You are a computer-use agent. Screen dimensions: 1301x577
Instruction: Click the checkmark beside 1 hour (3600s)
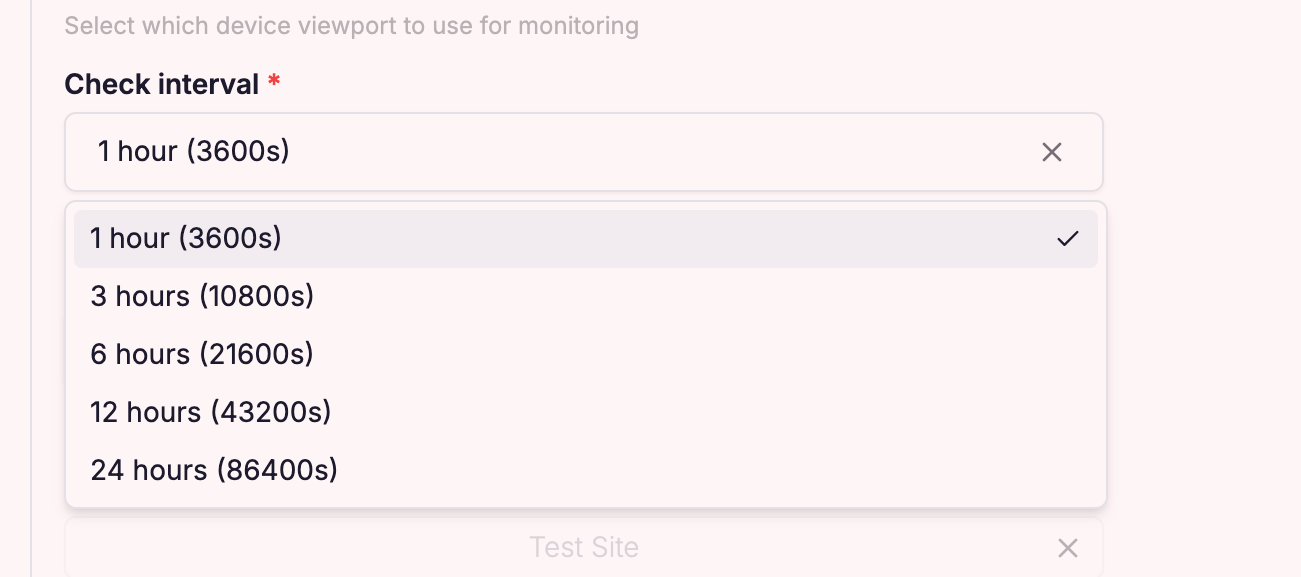[x=1069, y=238]
